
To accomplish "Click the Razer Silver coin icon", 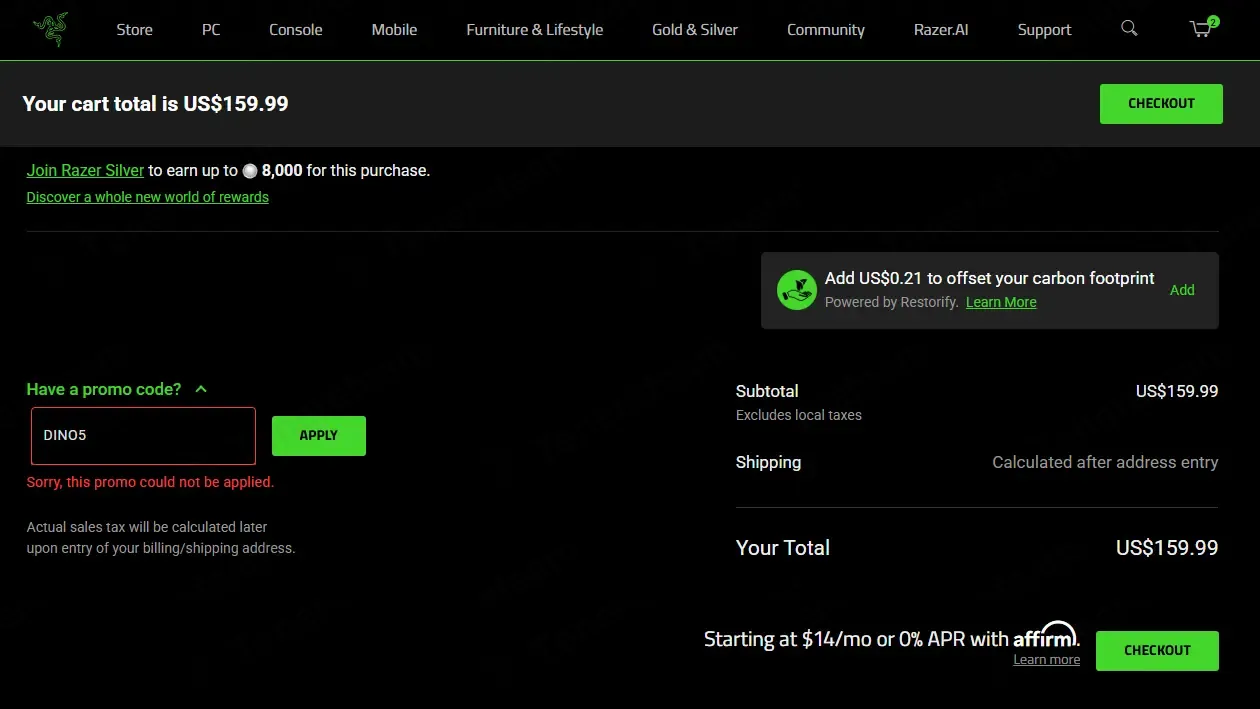I will pos(250,171).
